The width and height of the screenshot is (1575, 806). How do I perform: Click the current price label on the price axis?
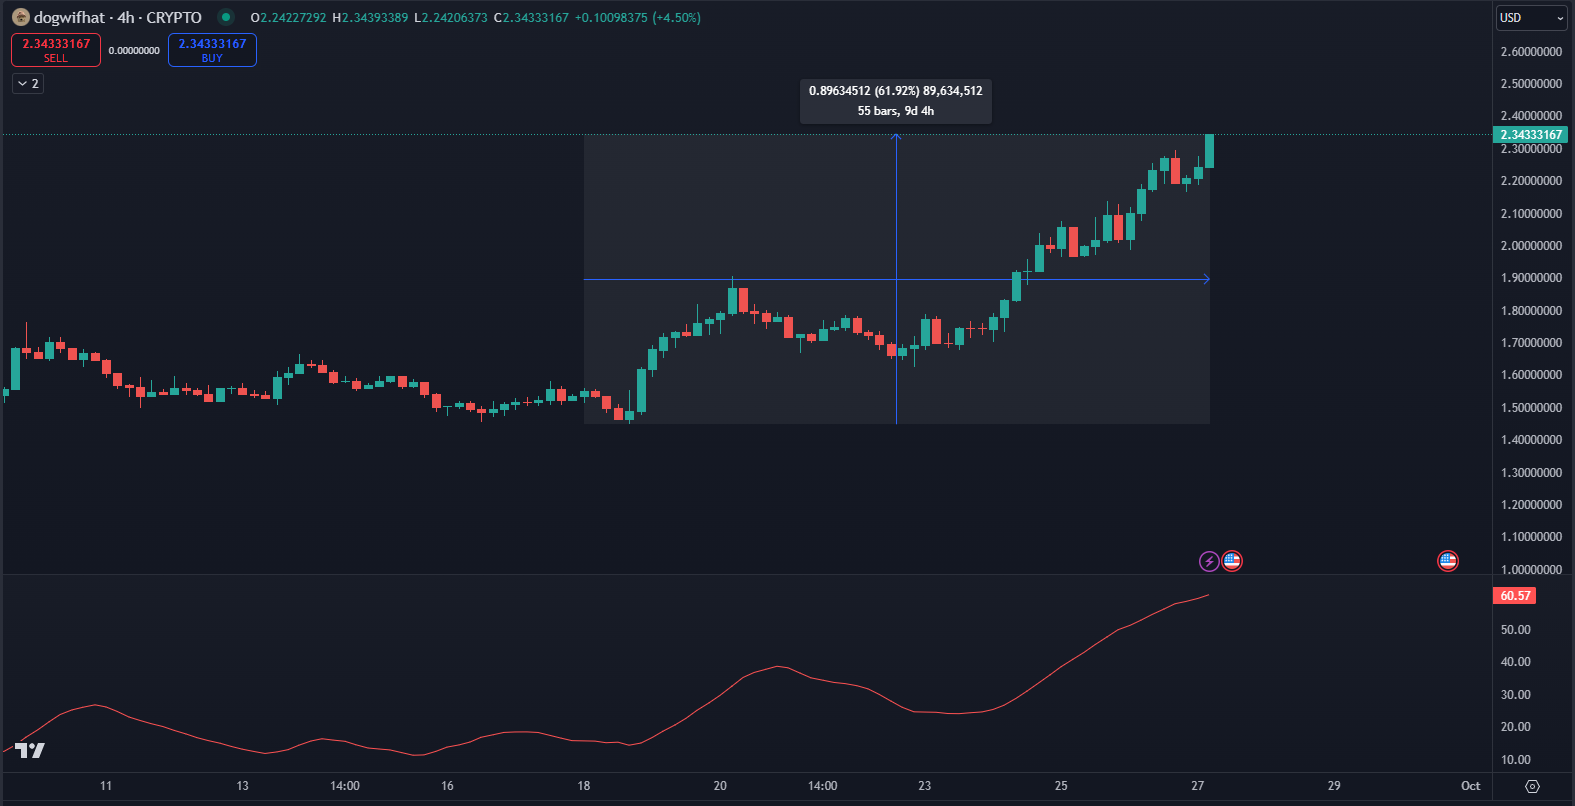1530,135
